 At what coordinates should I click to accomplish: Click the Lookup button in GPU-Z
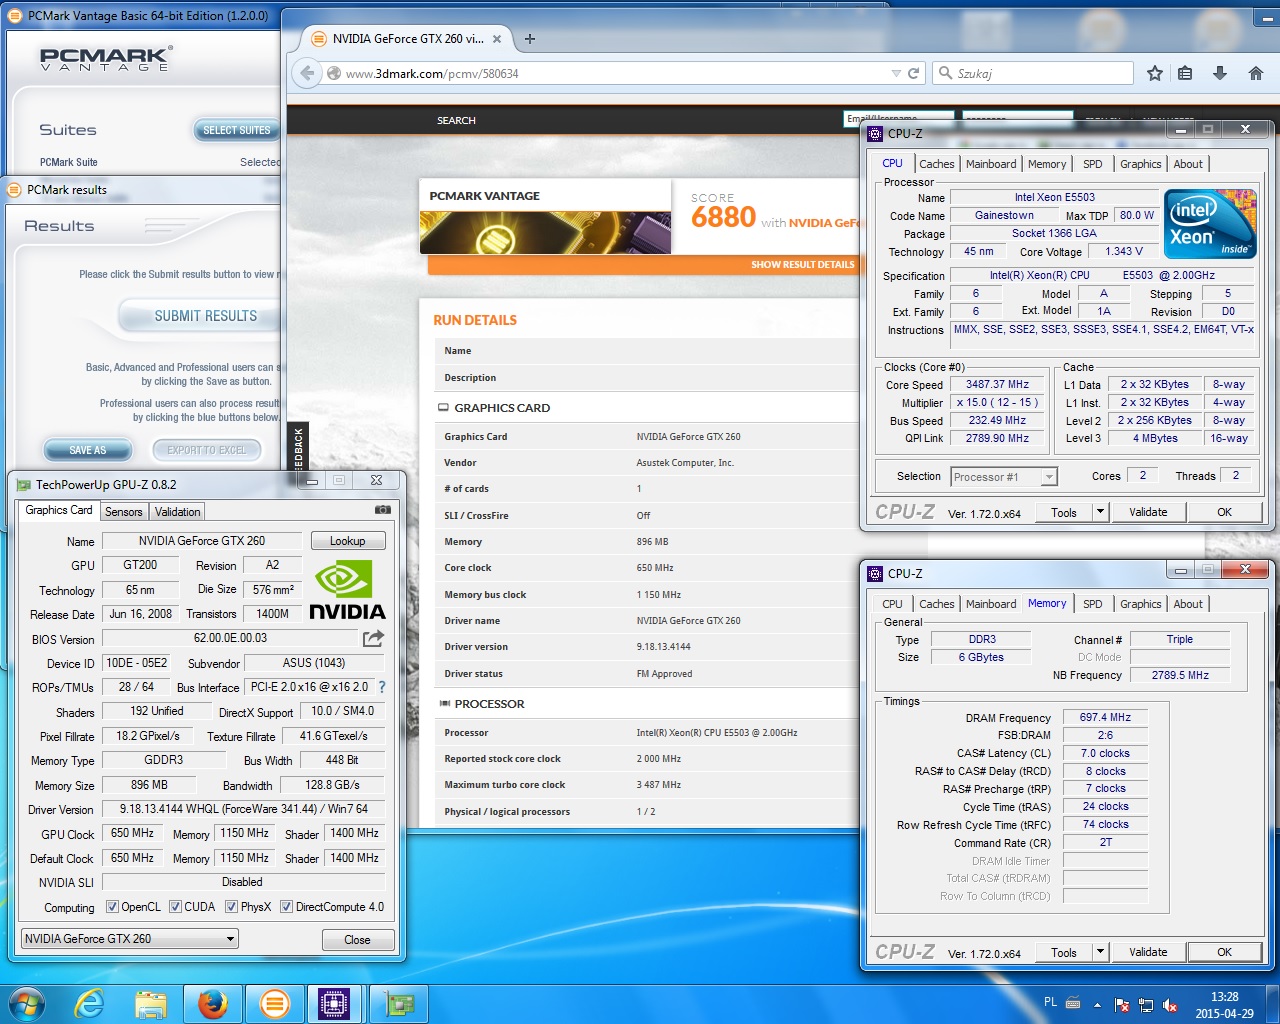(348, 541)
